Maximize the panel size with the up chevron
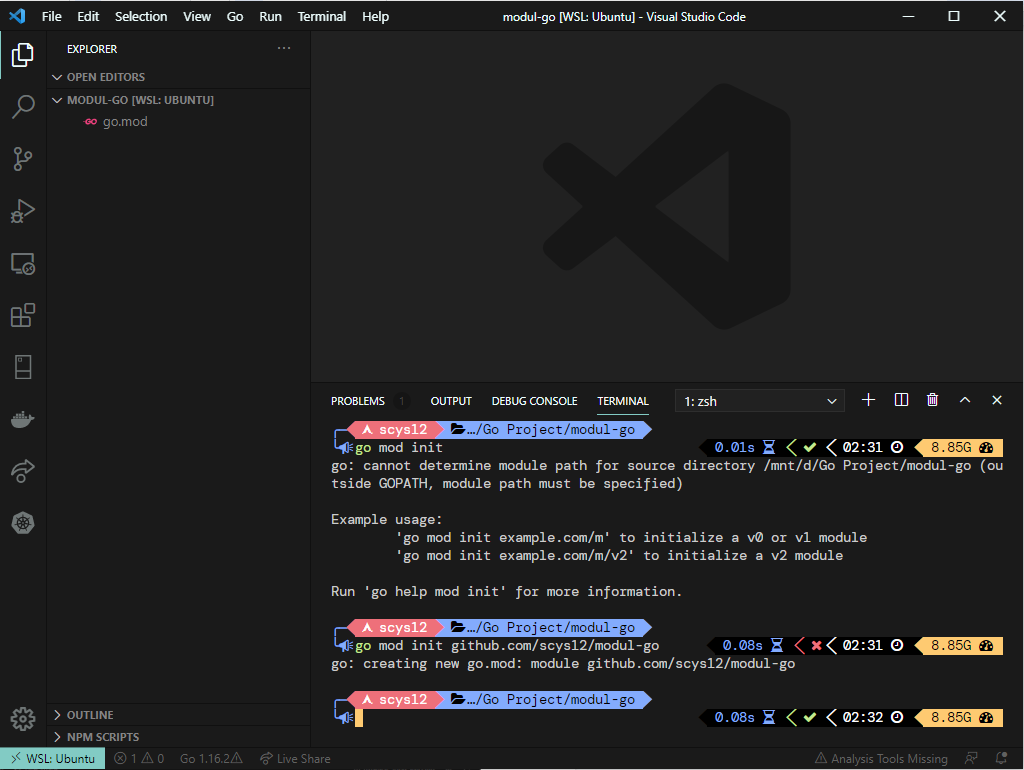The width and height of the screenshot is (1024, 770). 965,400
